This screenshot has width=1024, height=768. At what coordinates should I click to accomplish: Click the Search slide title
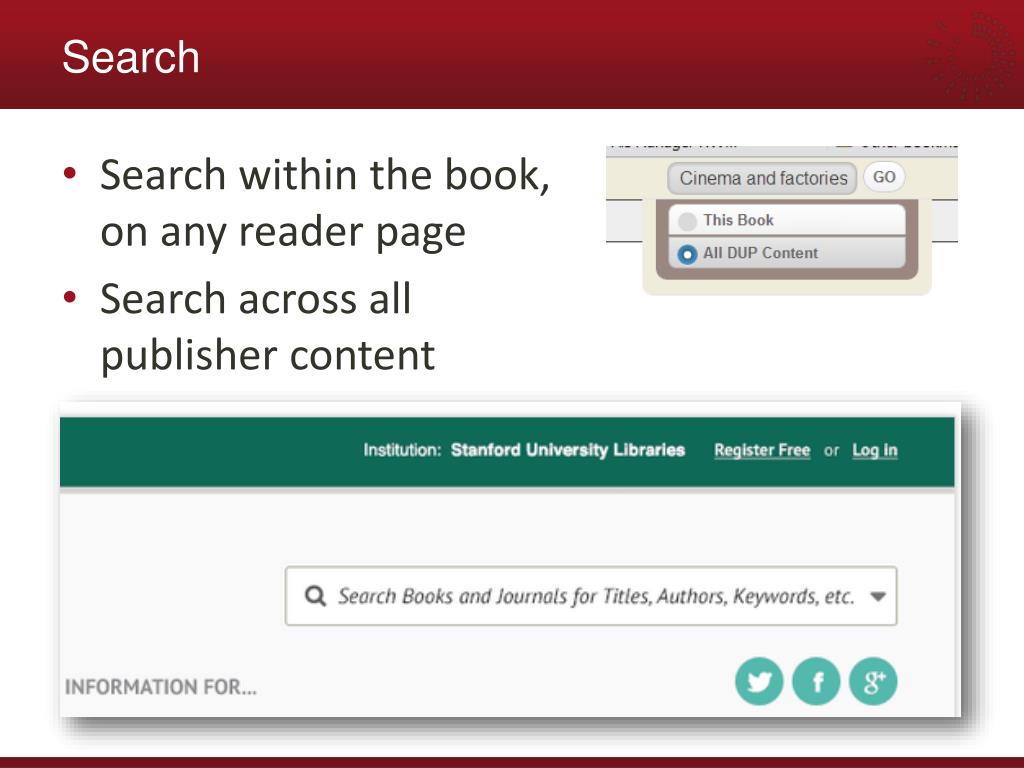point(131,57)
